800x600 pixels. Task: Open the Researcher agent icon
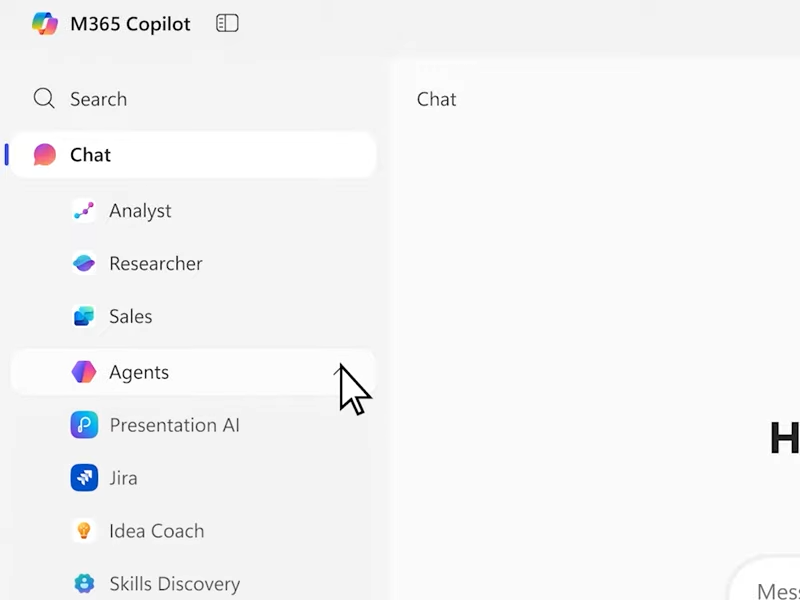tap(85, 263)
